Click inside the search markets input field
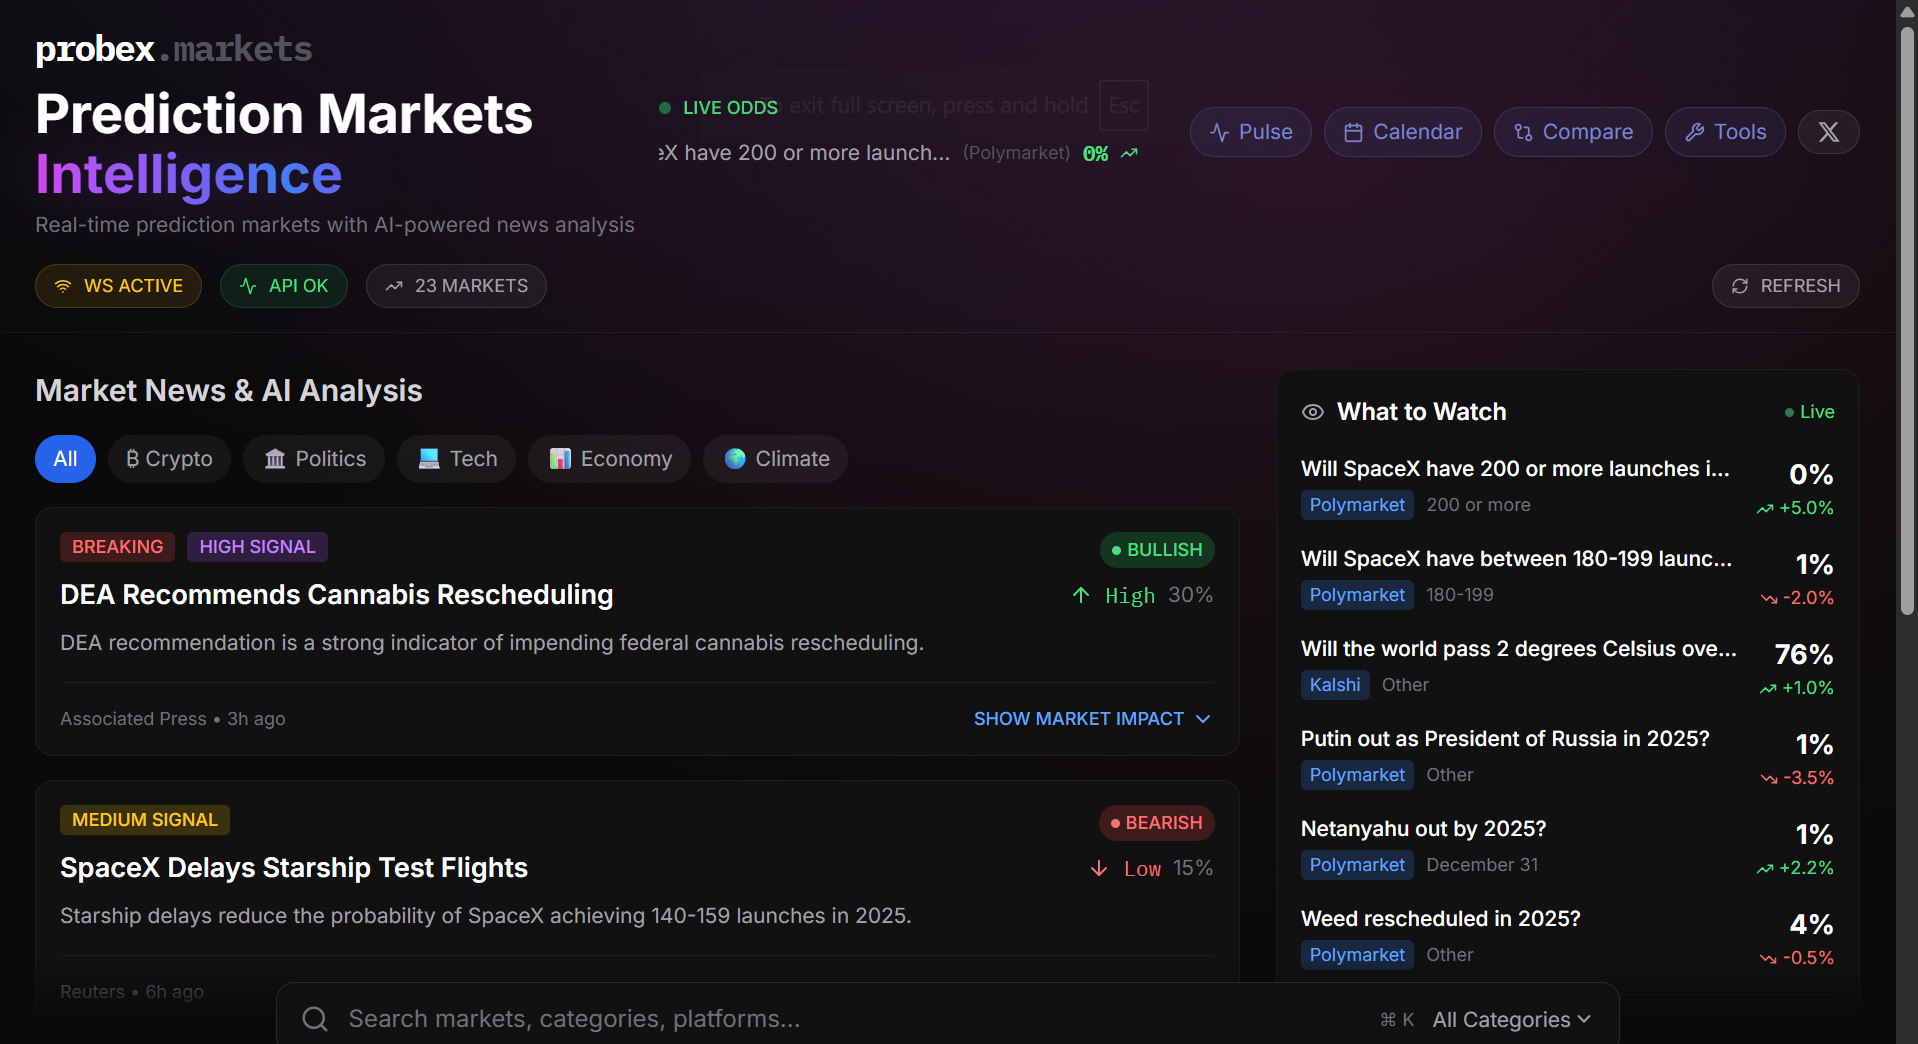The width and height of the screenshot is (1918, 1044). [x=700, y=1018]
